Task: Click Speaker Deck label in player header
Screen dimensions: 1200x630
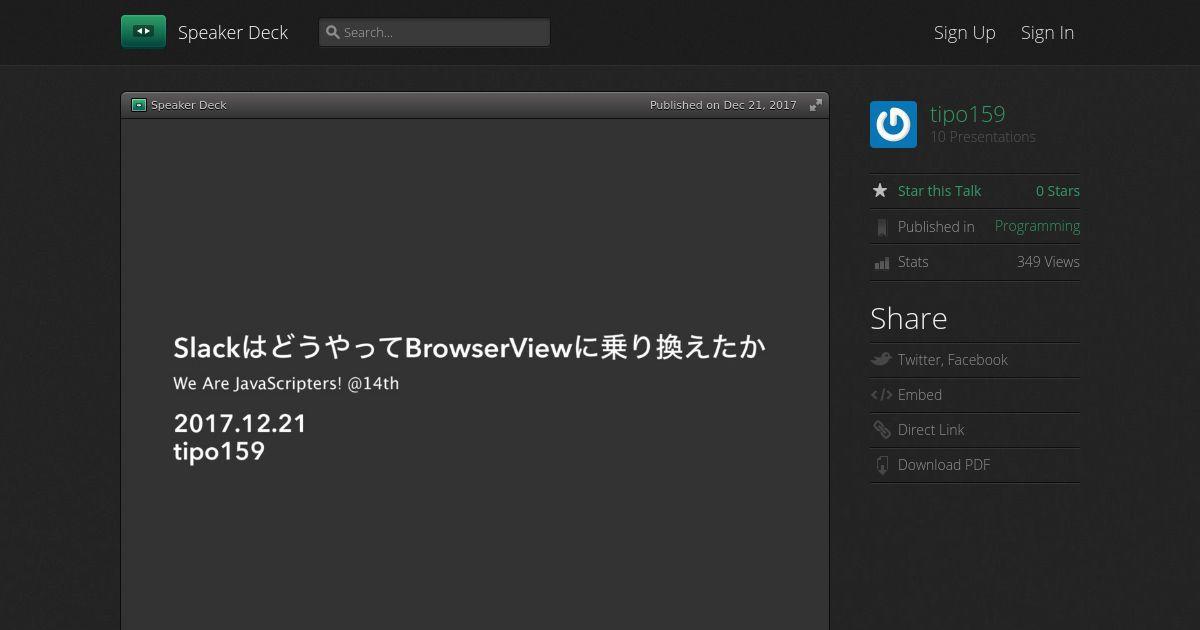Action: pyautogui.click(x=189, y=105)
